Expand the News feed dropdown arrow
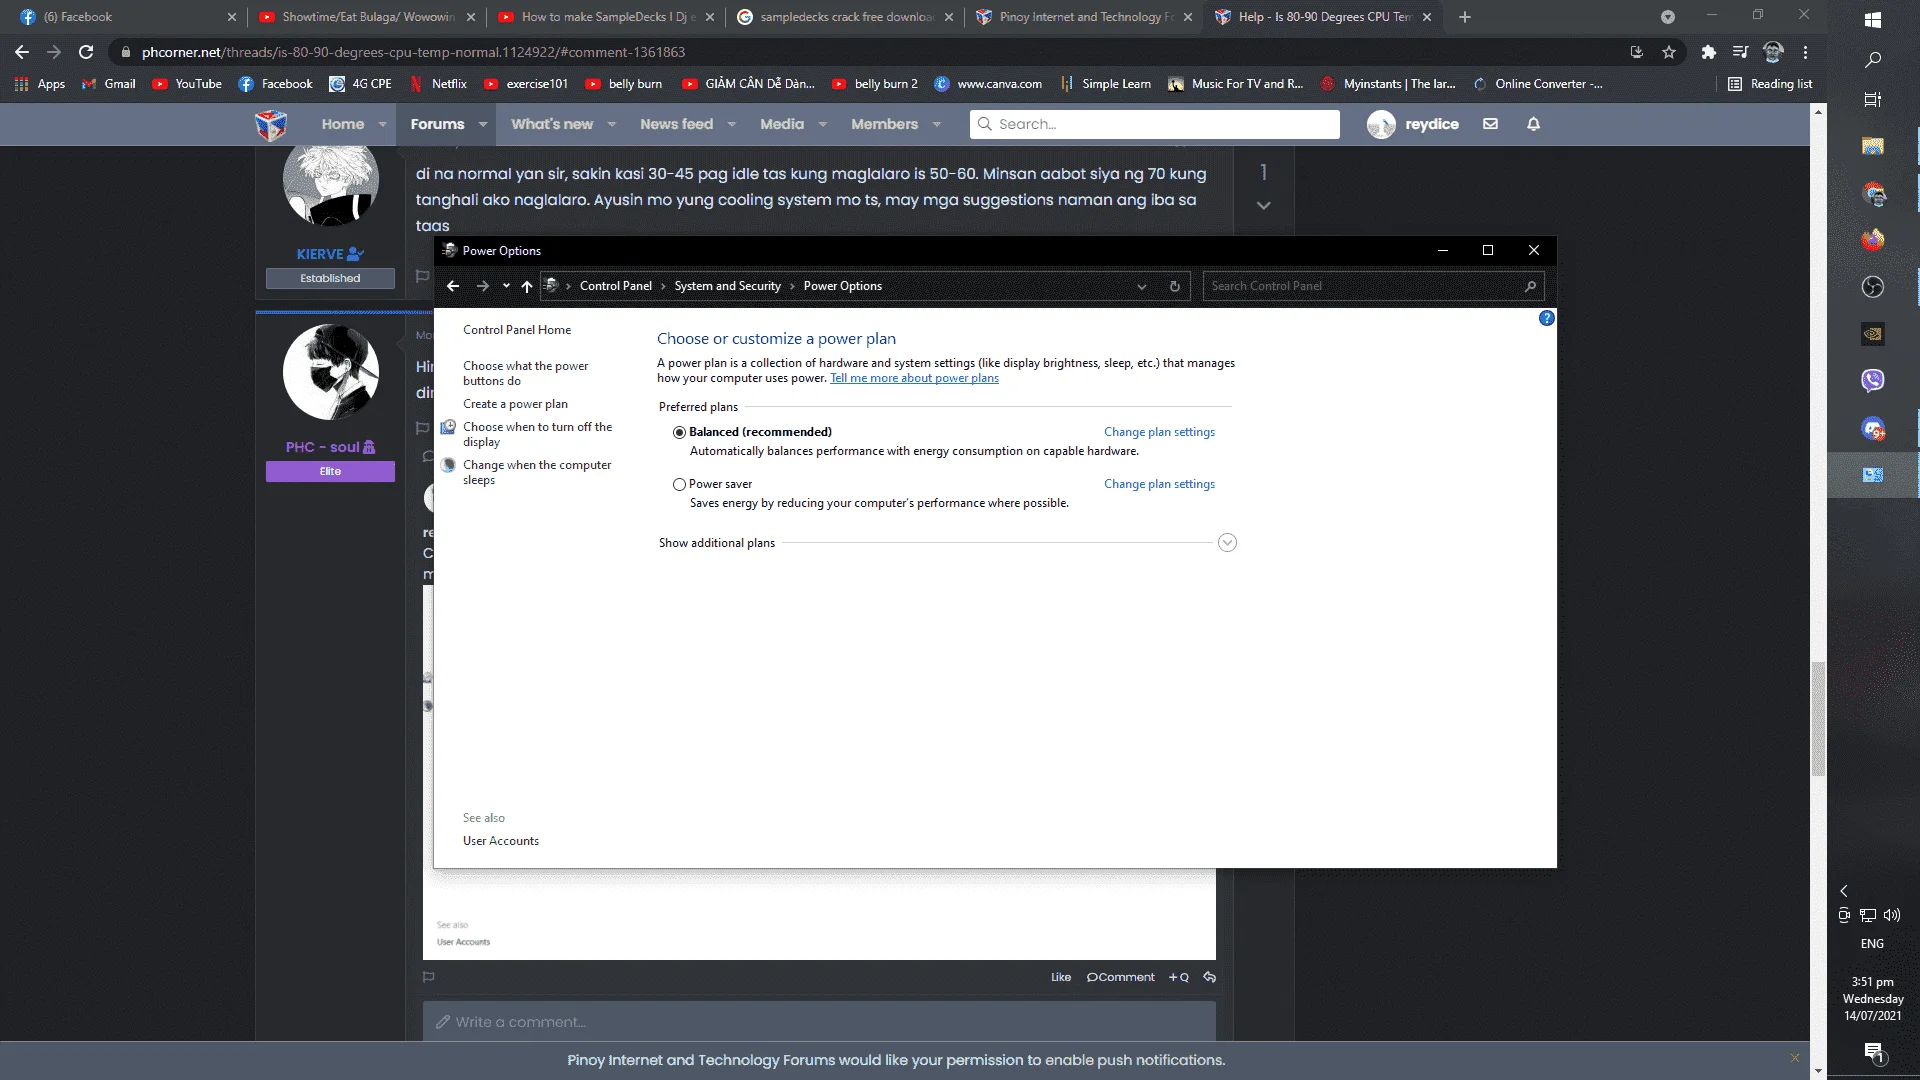This screenshot has width=1920, height=1080. click(731, 124)
